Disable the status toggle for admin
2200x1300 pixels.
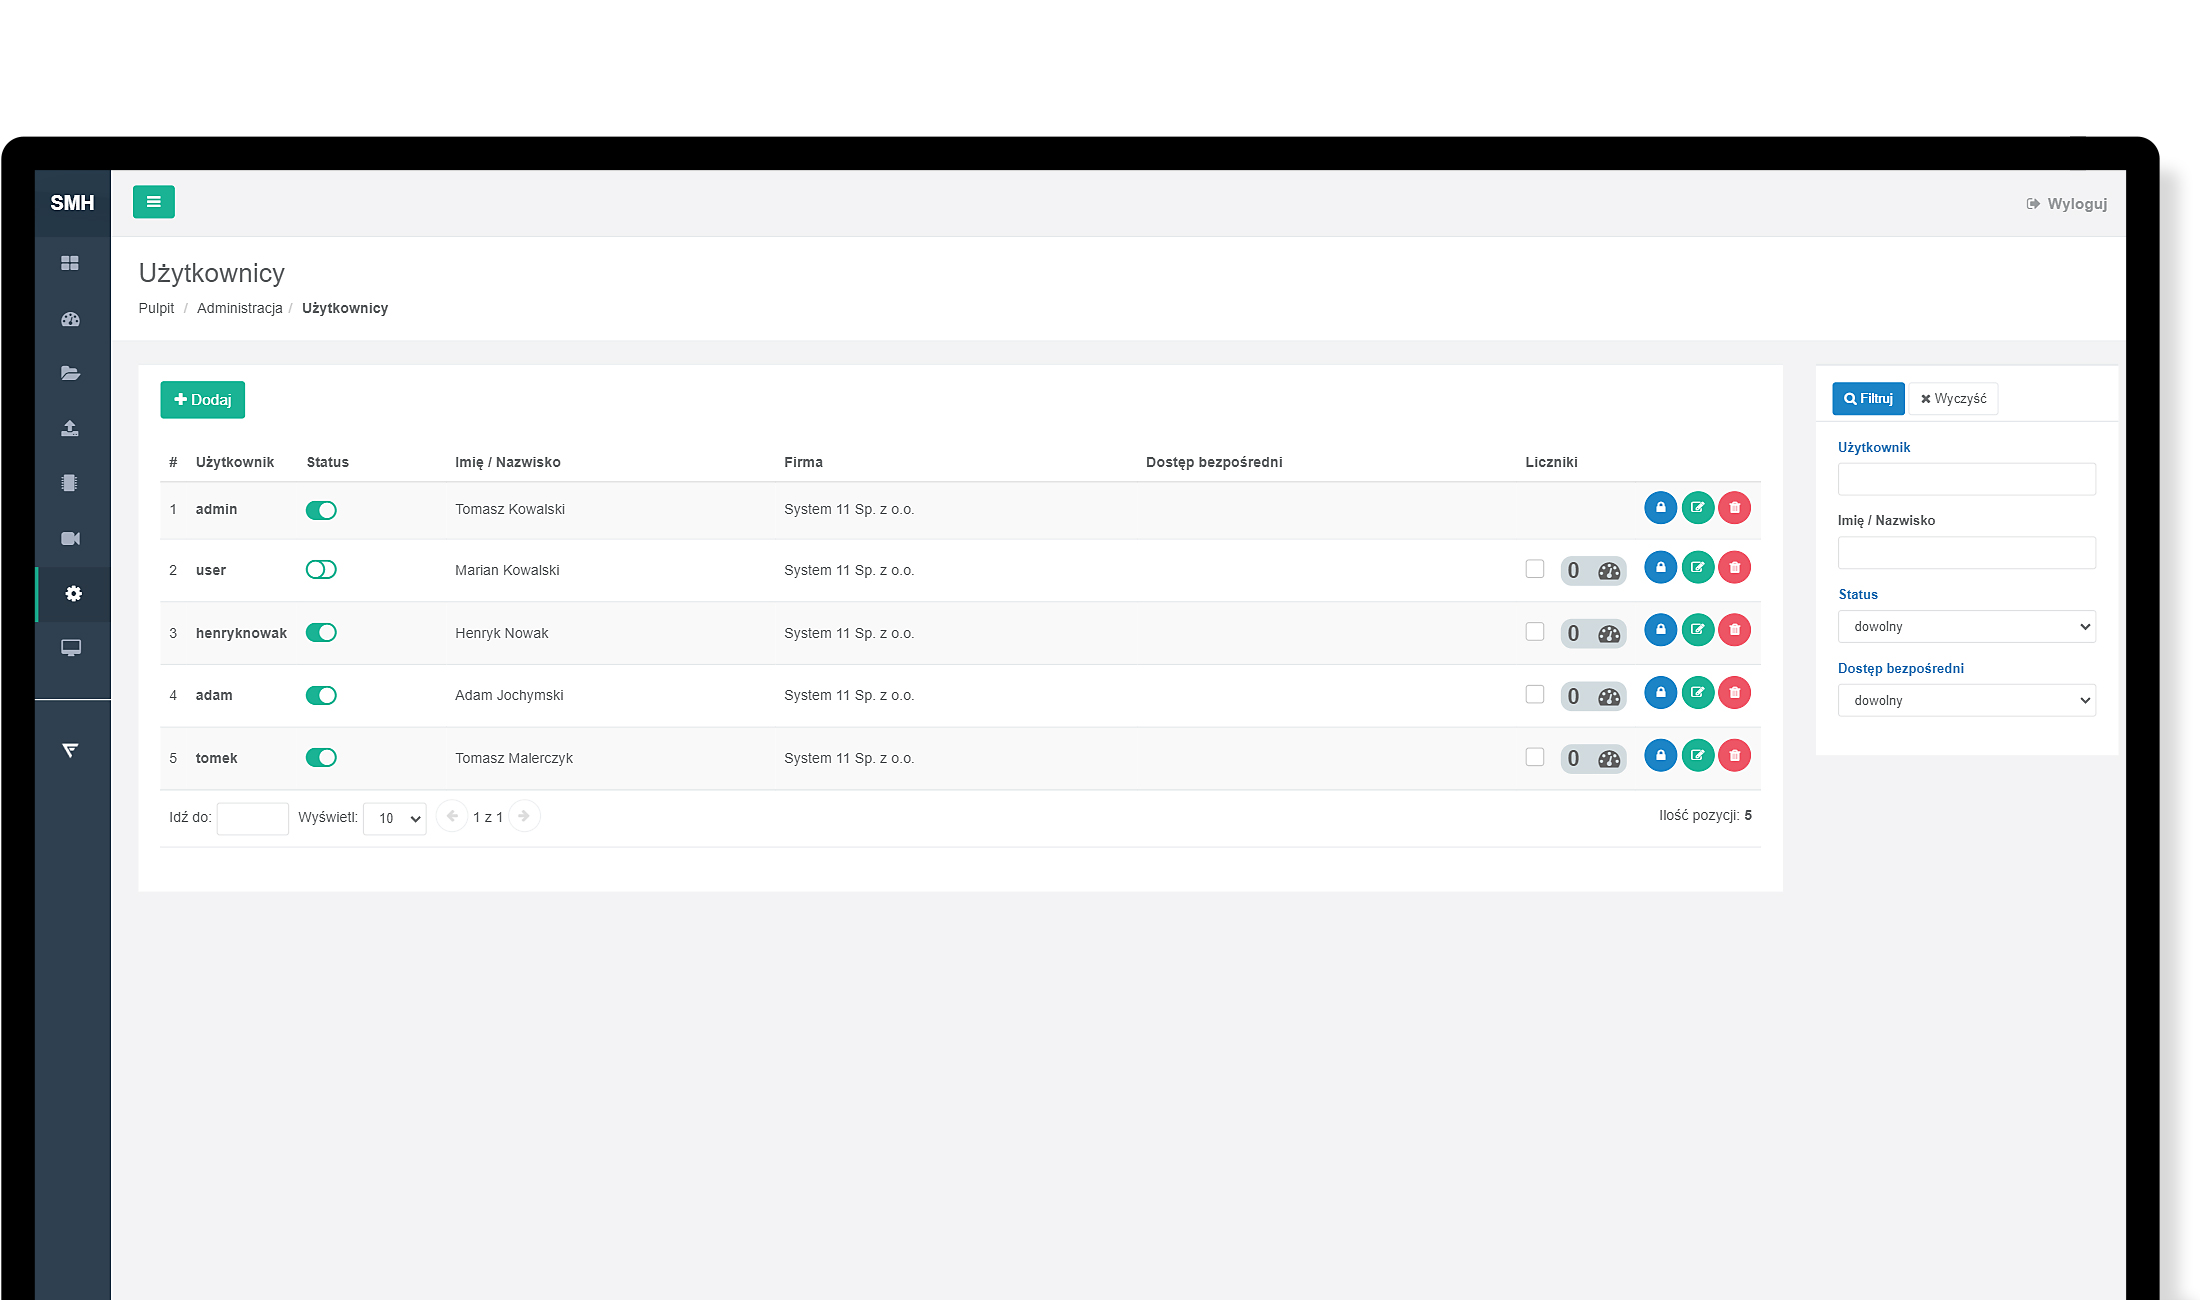click(321, 510)
